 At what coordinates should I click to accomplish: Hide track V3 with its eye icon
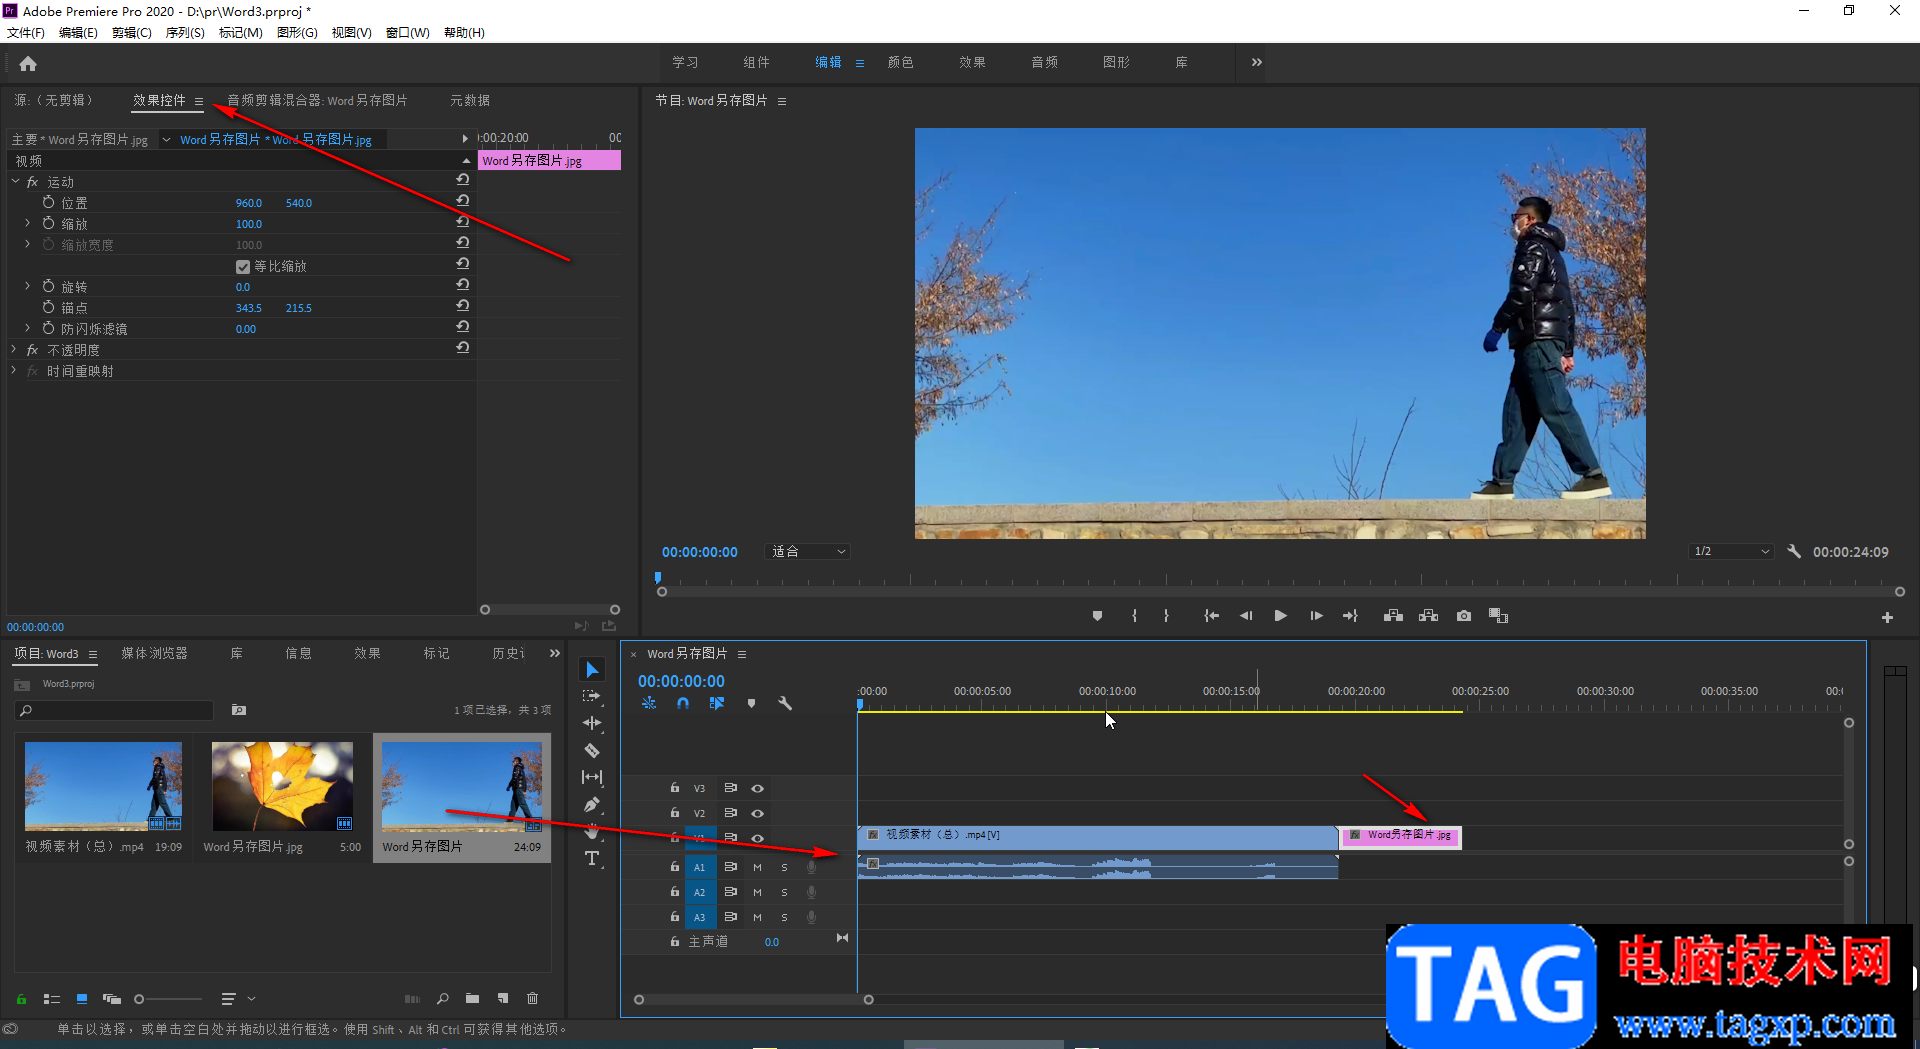[758, 788]
